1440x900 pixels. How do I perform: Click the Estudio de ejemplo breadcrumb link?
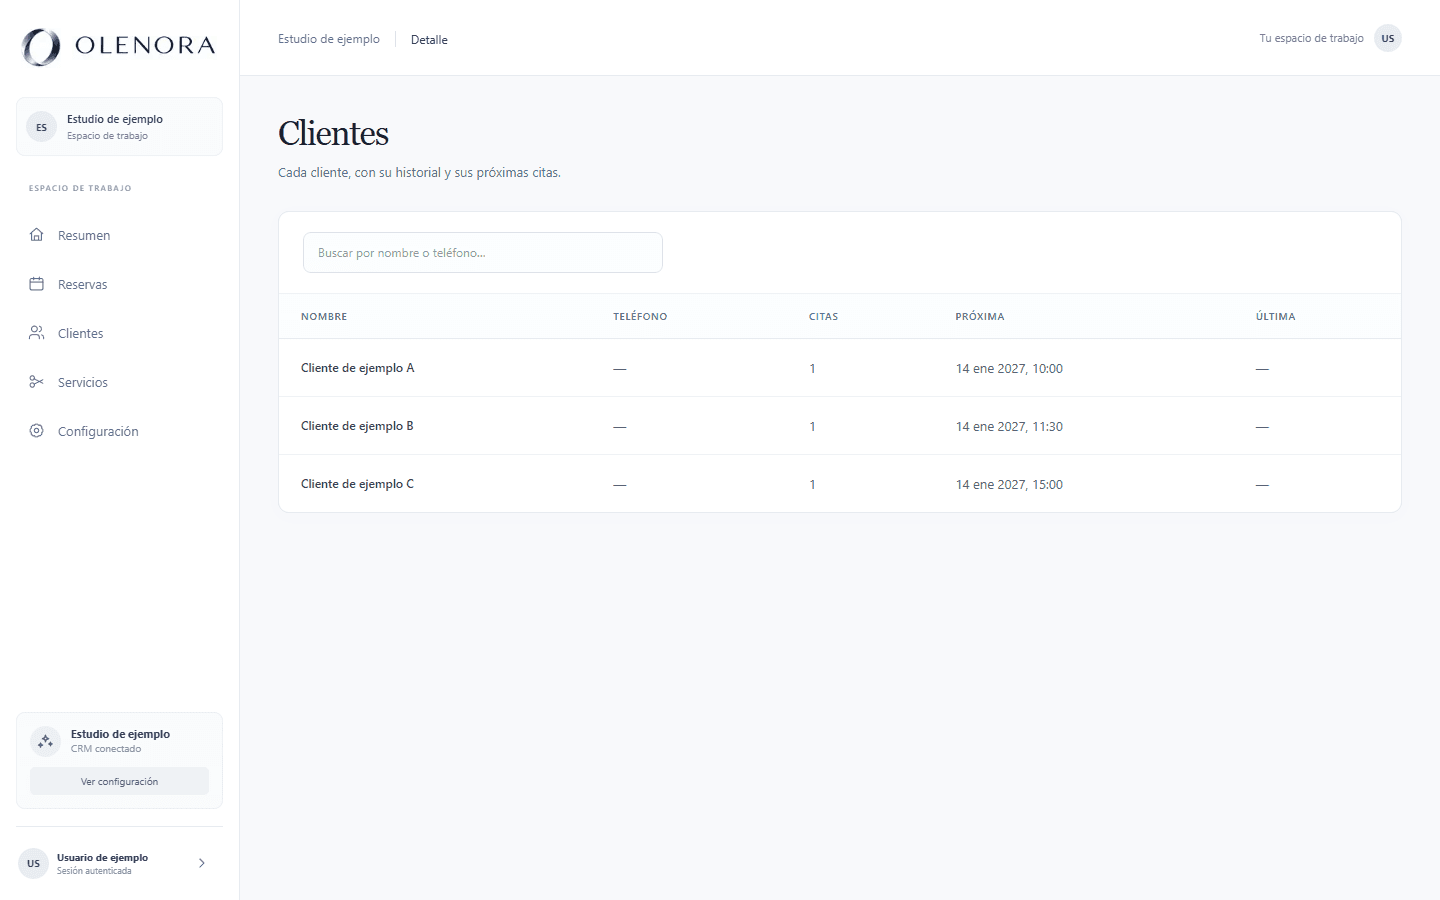329,39
